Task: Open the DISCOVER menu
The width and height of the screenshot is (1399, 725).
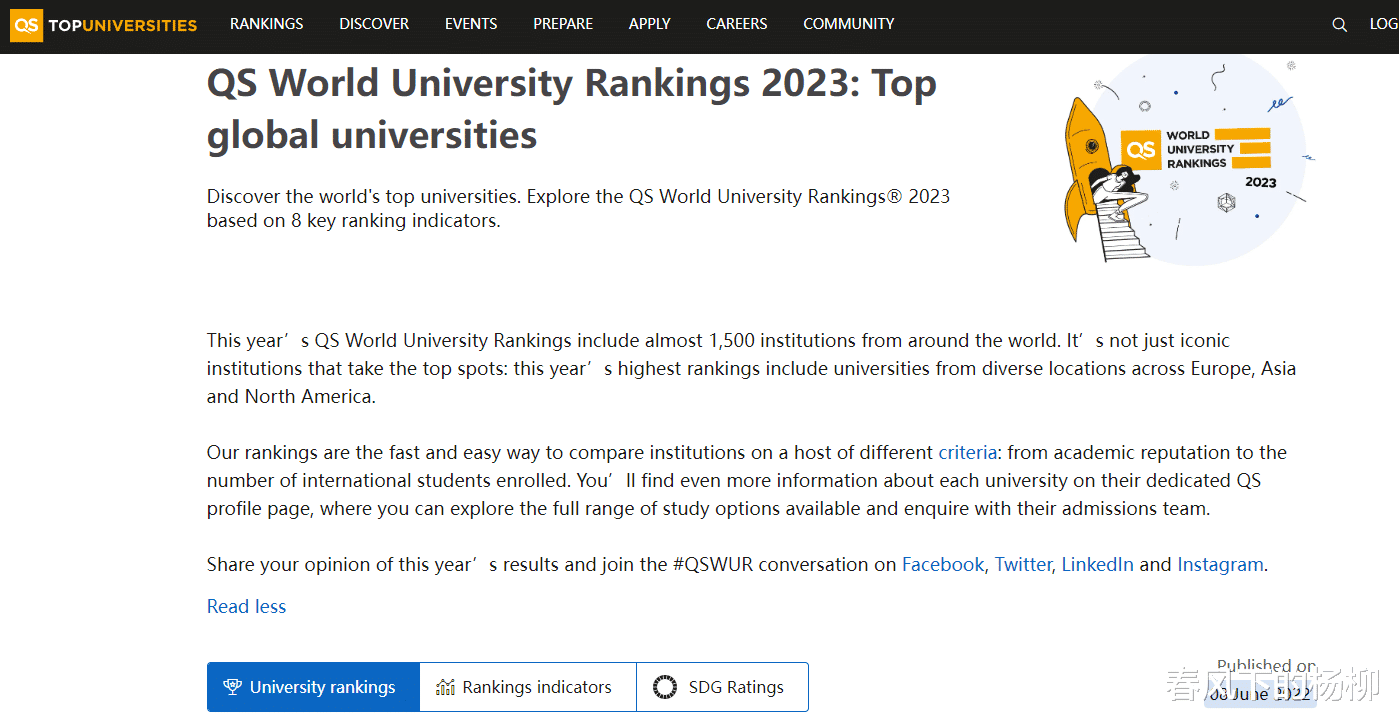Action: point(374,24)
